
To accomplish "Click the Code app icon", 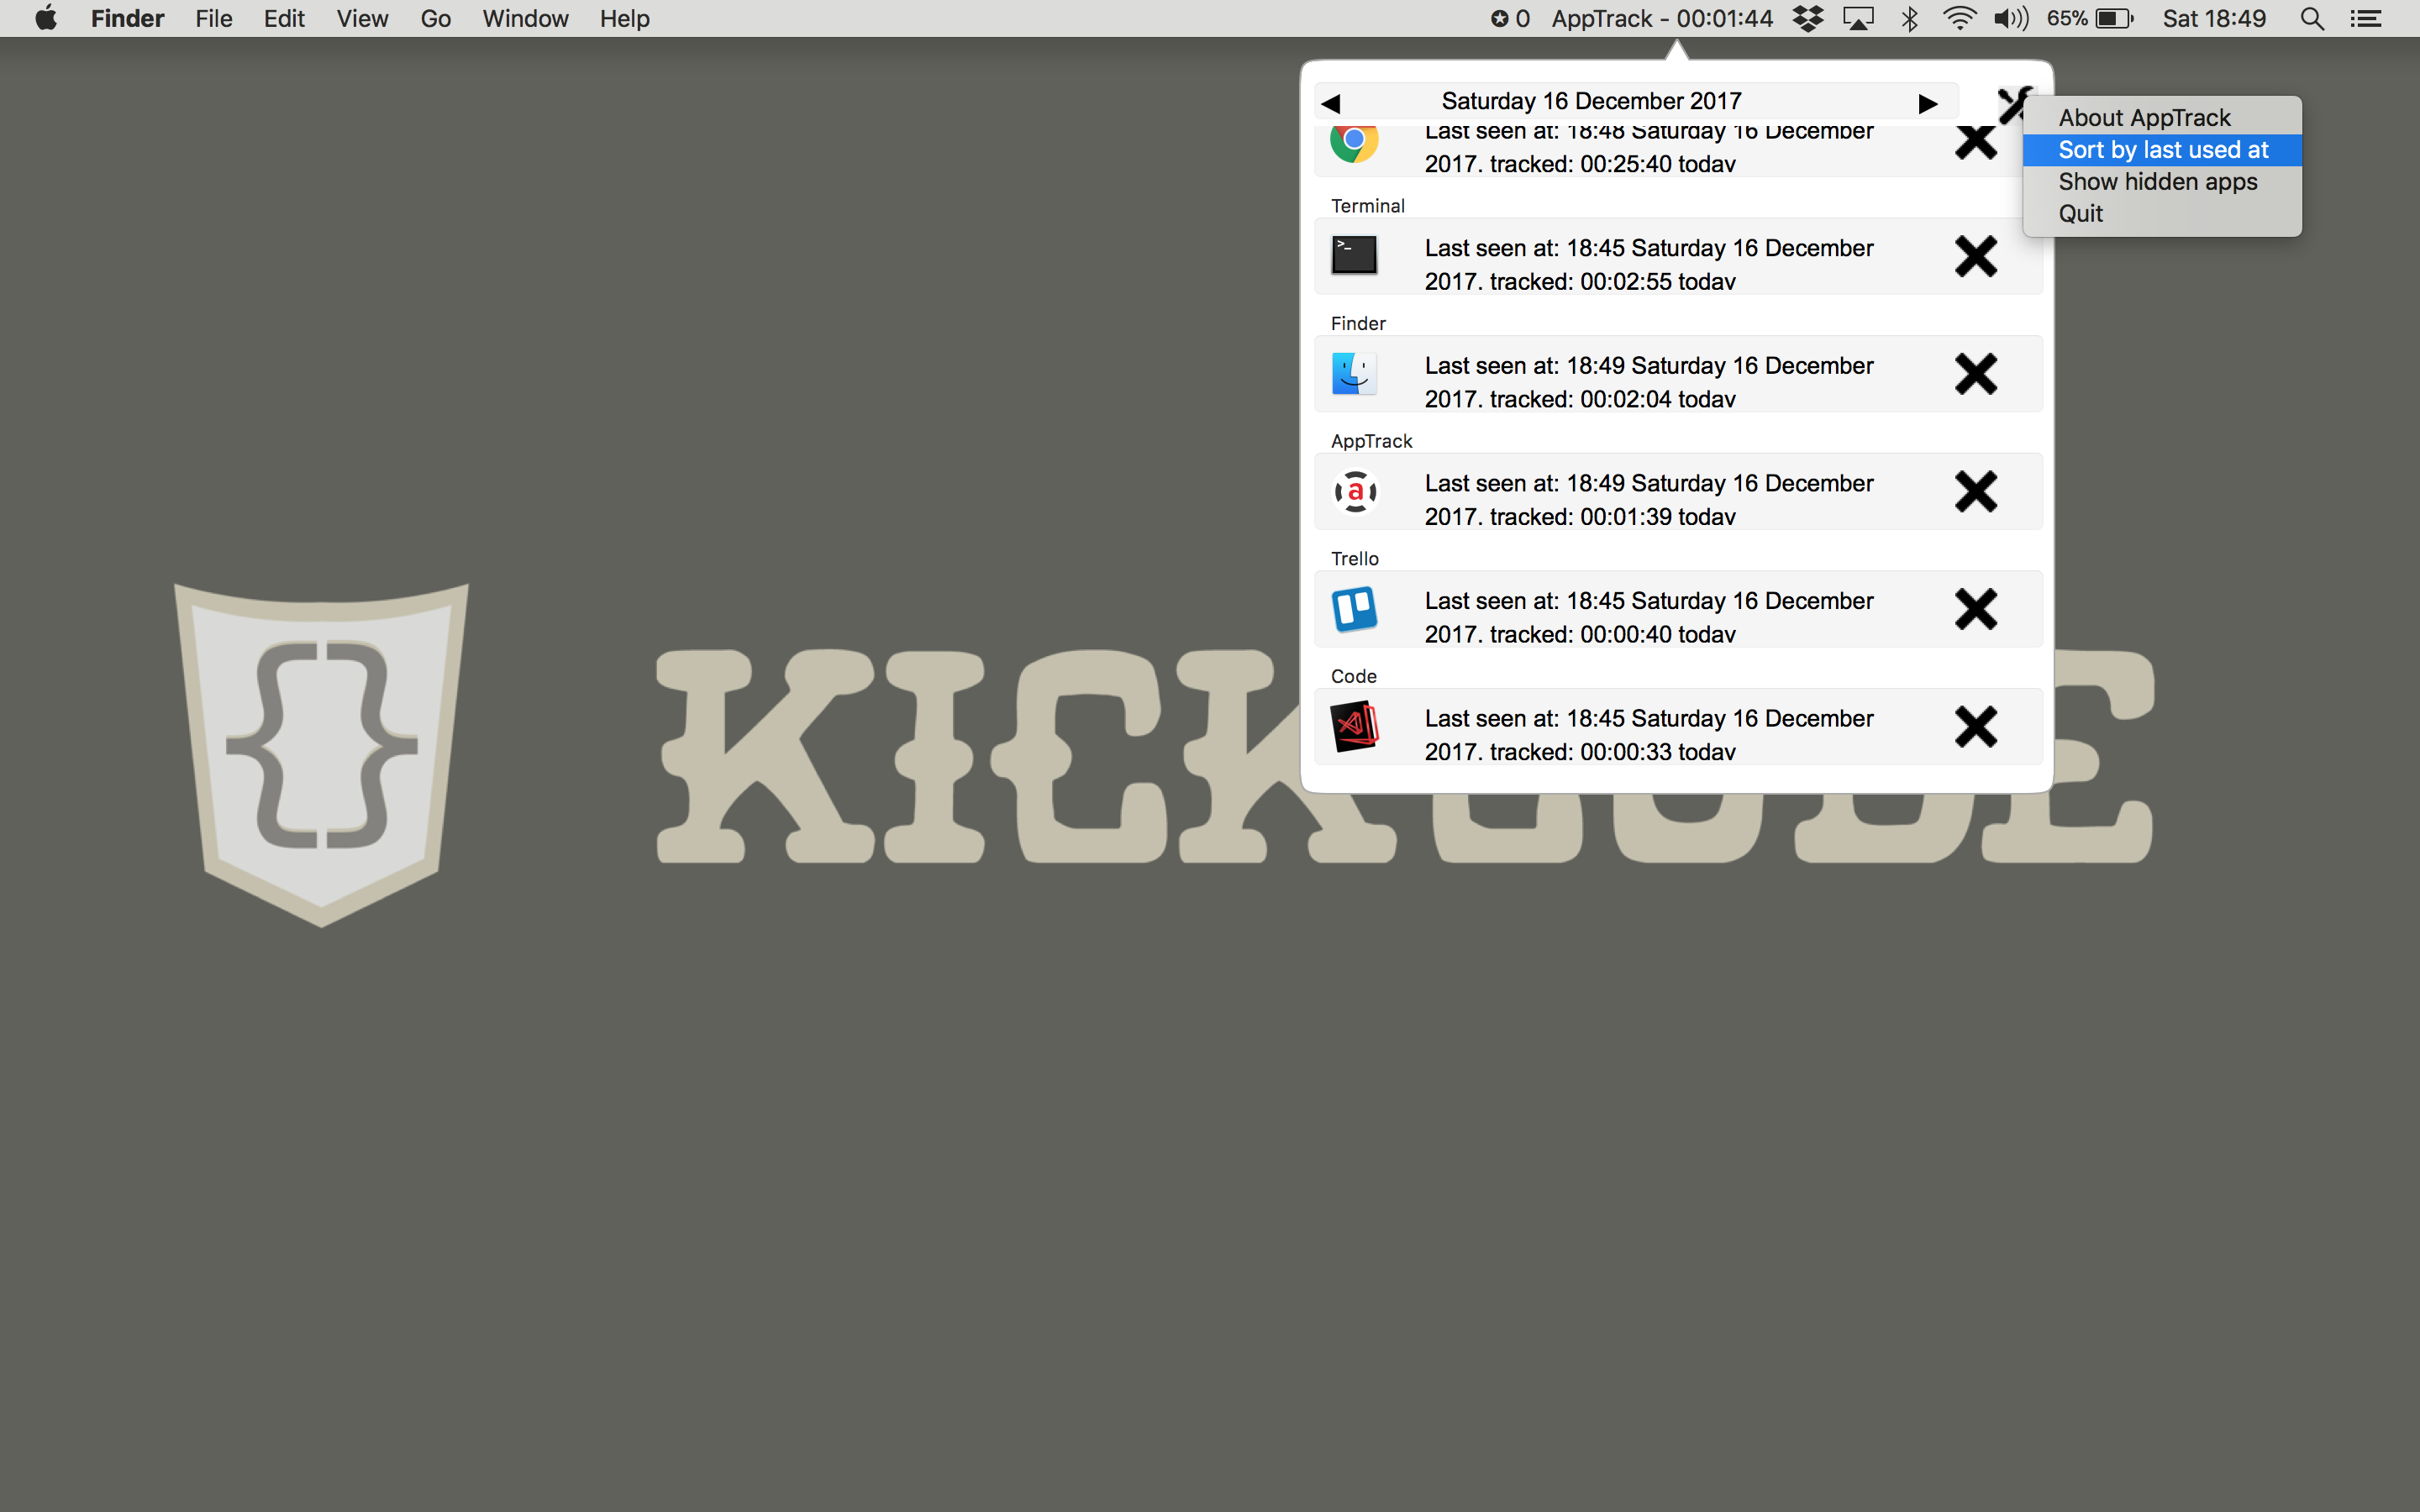I will pos(1354,727).
